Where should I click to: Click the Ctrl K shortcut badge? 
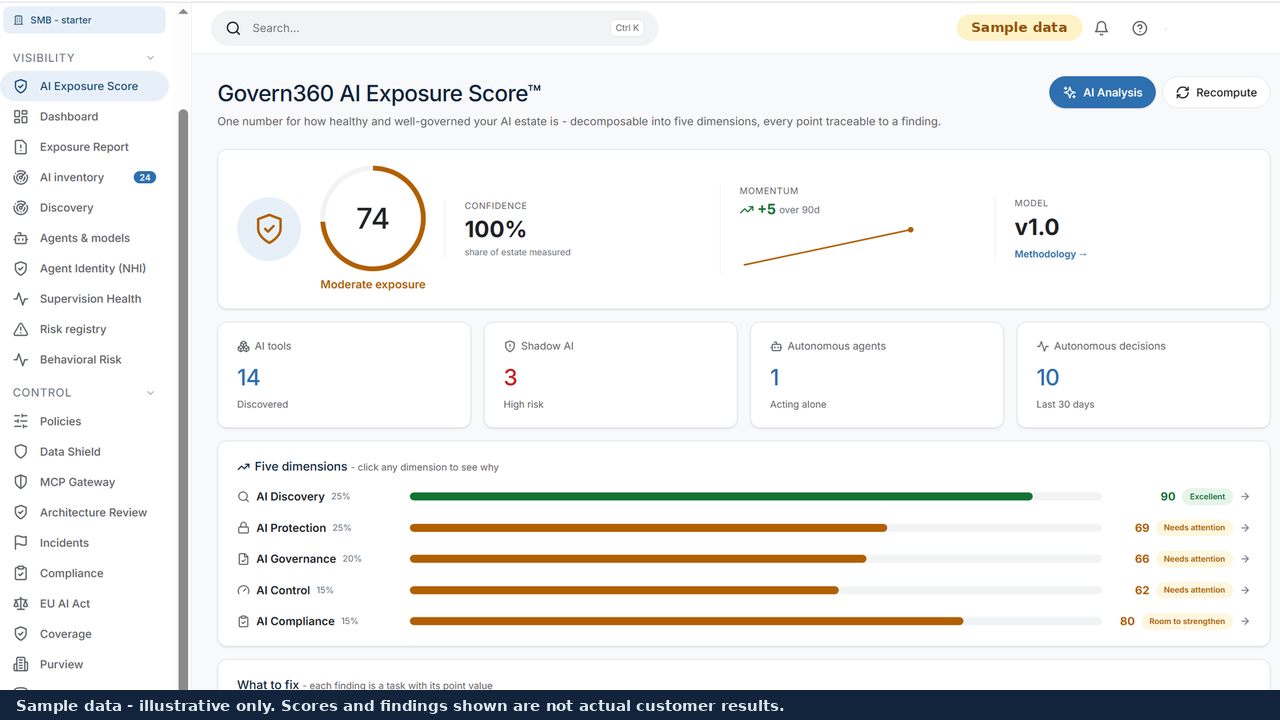(x=627, y=28)
